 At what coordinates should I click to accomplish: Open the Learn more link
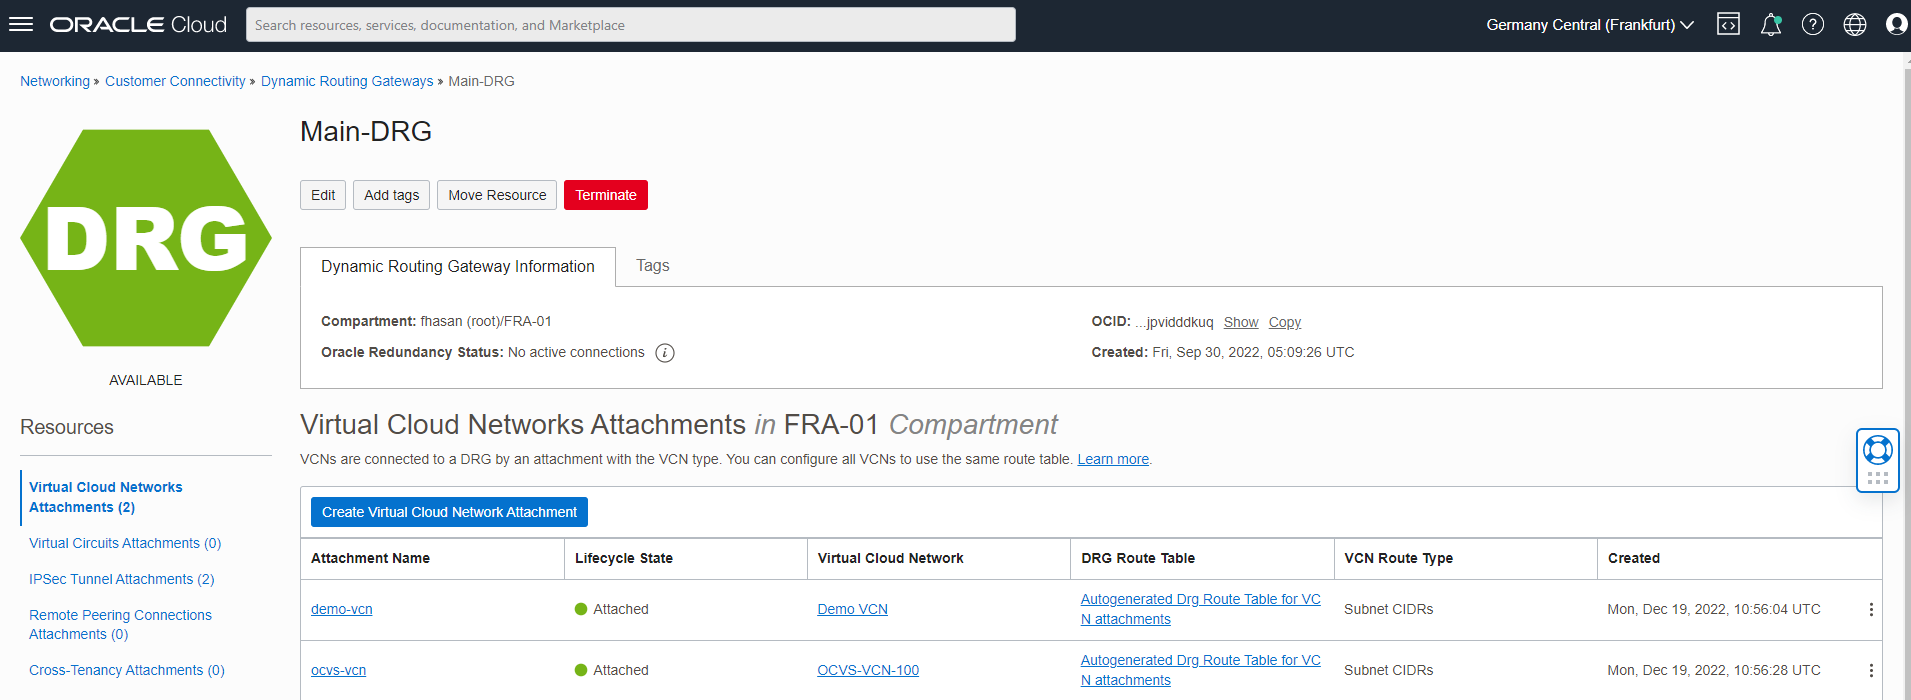[x=1113, y=459]
